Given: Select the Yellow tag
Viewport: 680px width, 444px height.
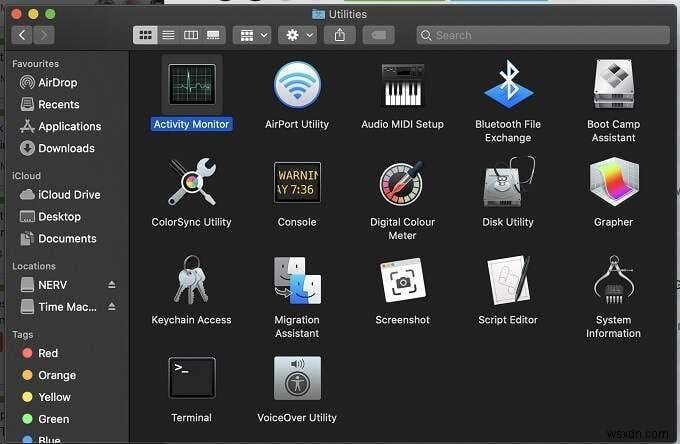Looking at the screenshot, I should (x=67, y=397).
